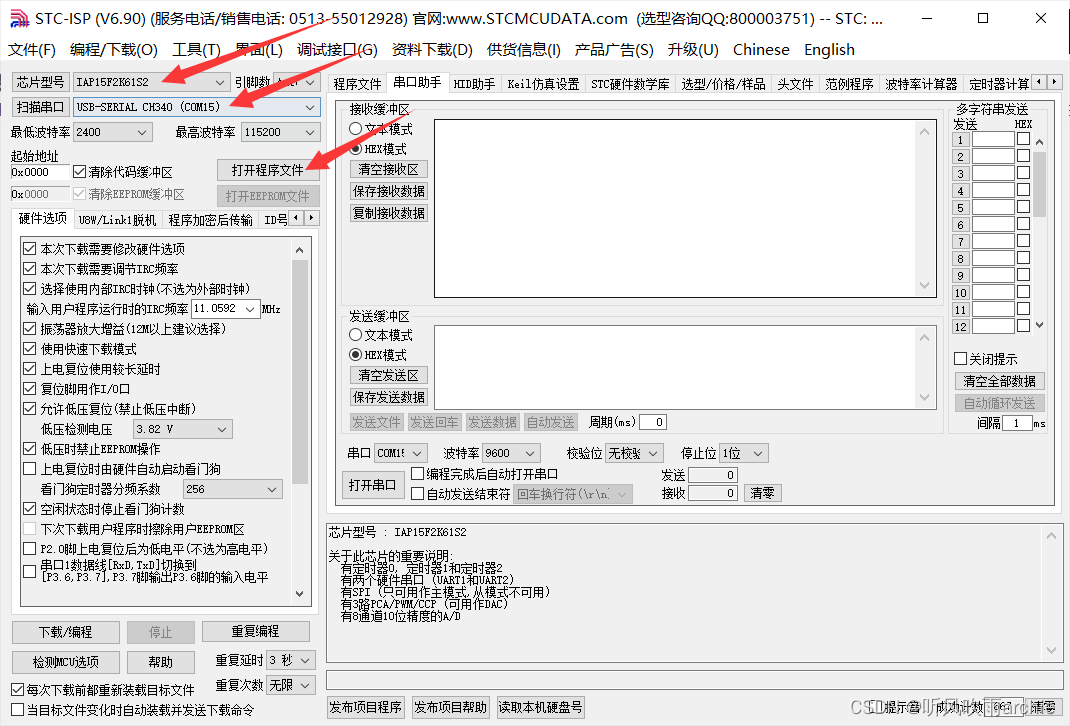Switch to Keil仿真设置 tab
1070x726 pixels.
pos(543,83)
